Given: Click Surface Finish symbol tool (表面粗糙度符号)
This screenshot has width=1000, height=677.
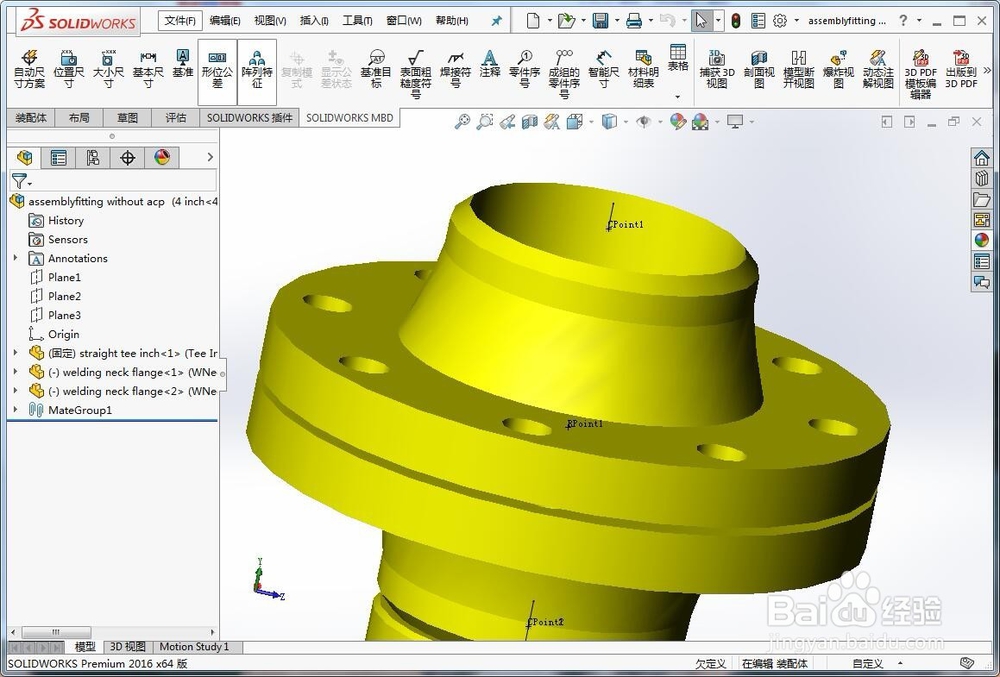Looking at the screenshot, I should click(x=416, y=74).
